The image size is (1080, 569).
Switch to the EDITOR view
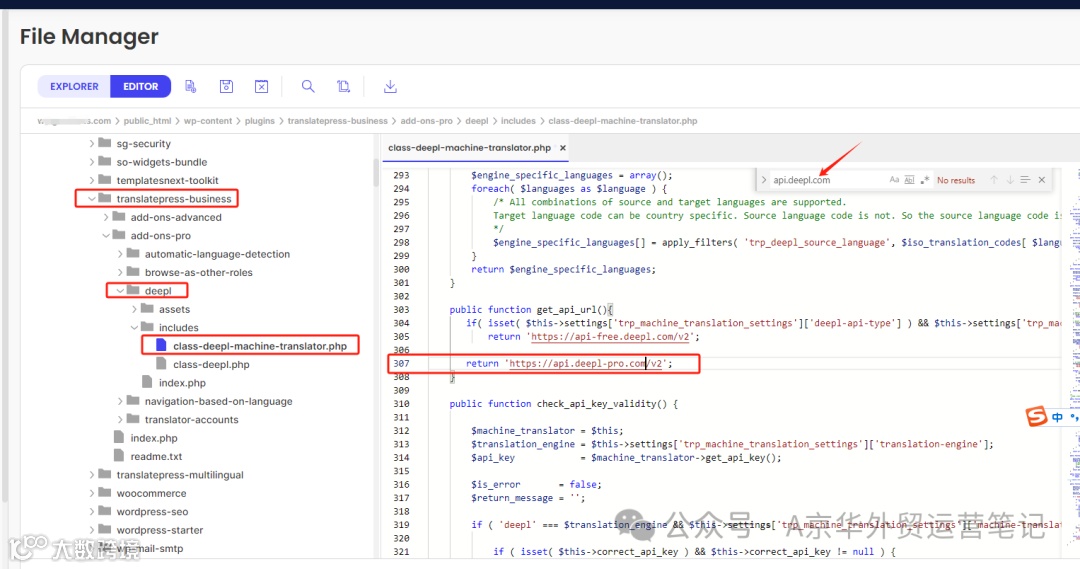pyautogui.click(x=141, y=86)
